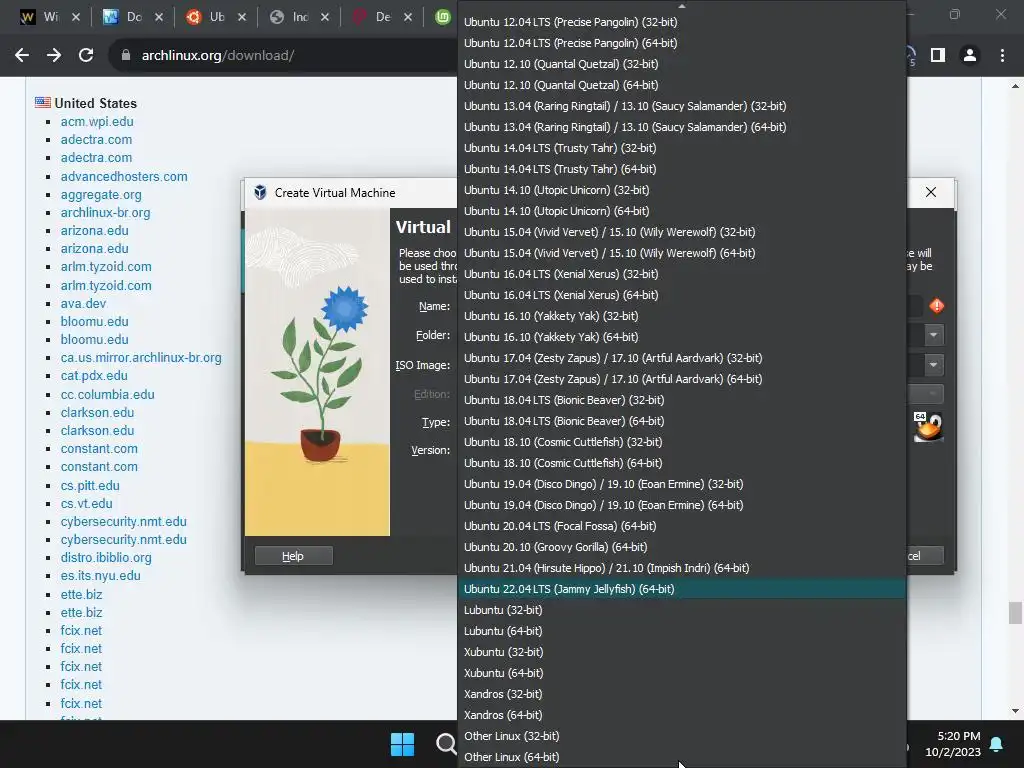Select Ubuntu 21.04 (Hirsute Hippo) / 21.10 entry

682,568
